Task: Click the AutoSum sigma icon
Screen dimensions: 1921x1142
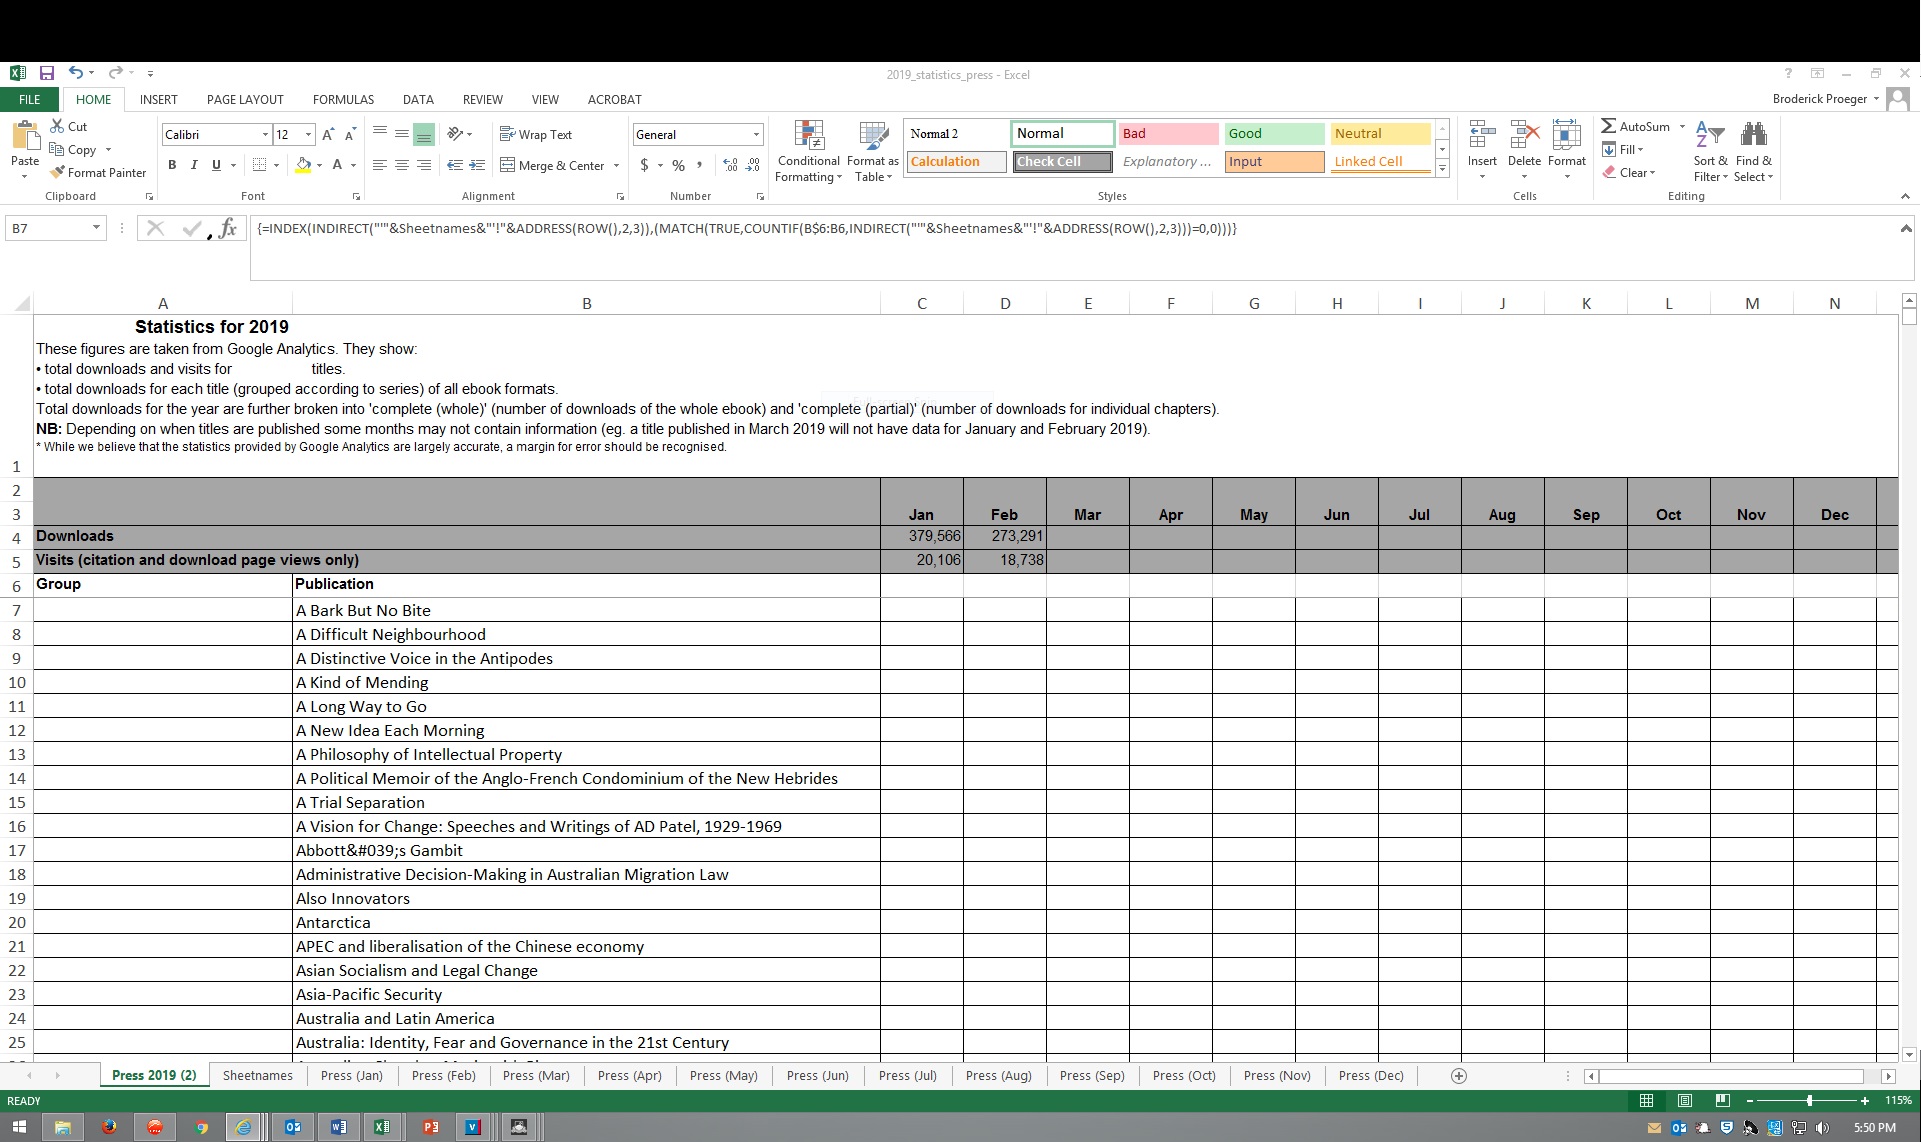Action: pos(1608,126)
